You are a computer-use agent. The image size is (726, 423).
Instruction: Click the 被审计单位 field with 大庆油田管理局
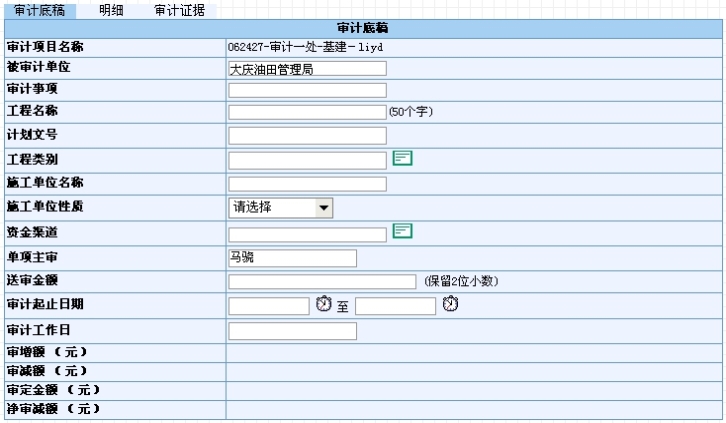(307, 69)
